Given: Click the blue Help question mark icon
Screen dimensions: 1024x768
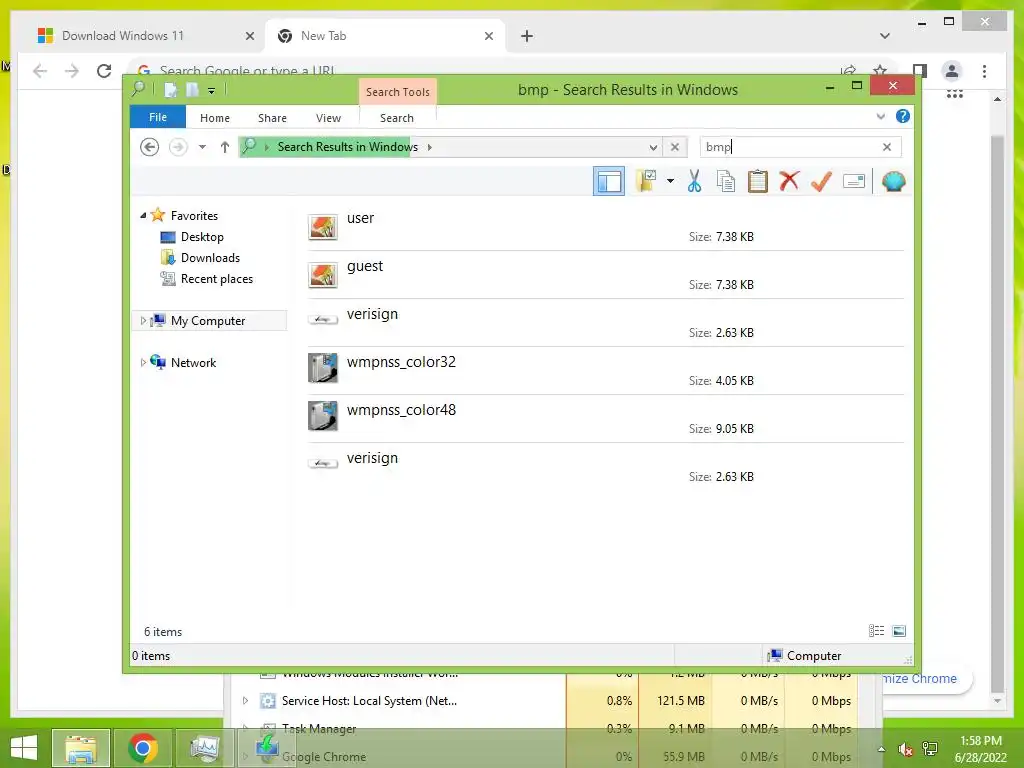Looking at the screenshot, I should pyautogui.click(x=903, y=116).
